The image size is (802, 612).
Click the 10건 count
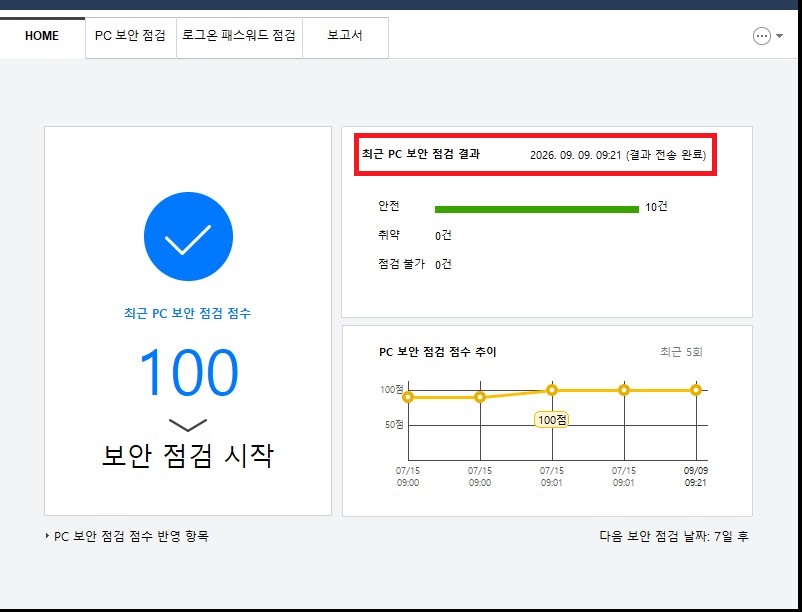[x=656, y=207]
